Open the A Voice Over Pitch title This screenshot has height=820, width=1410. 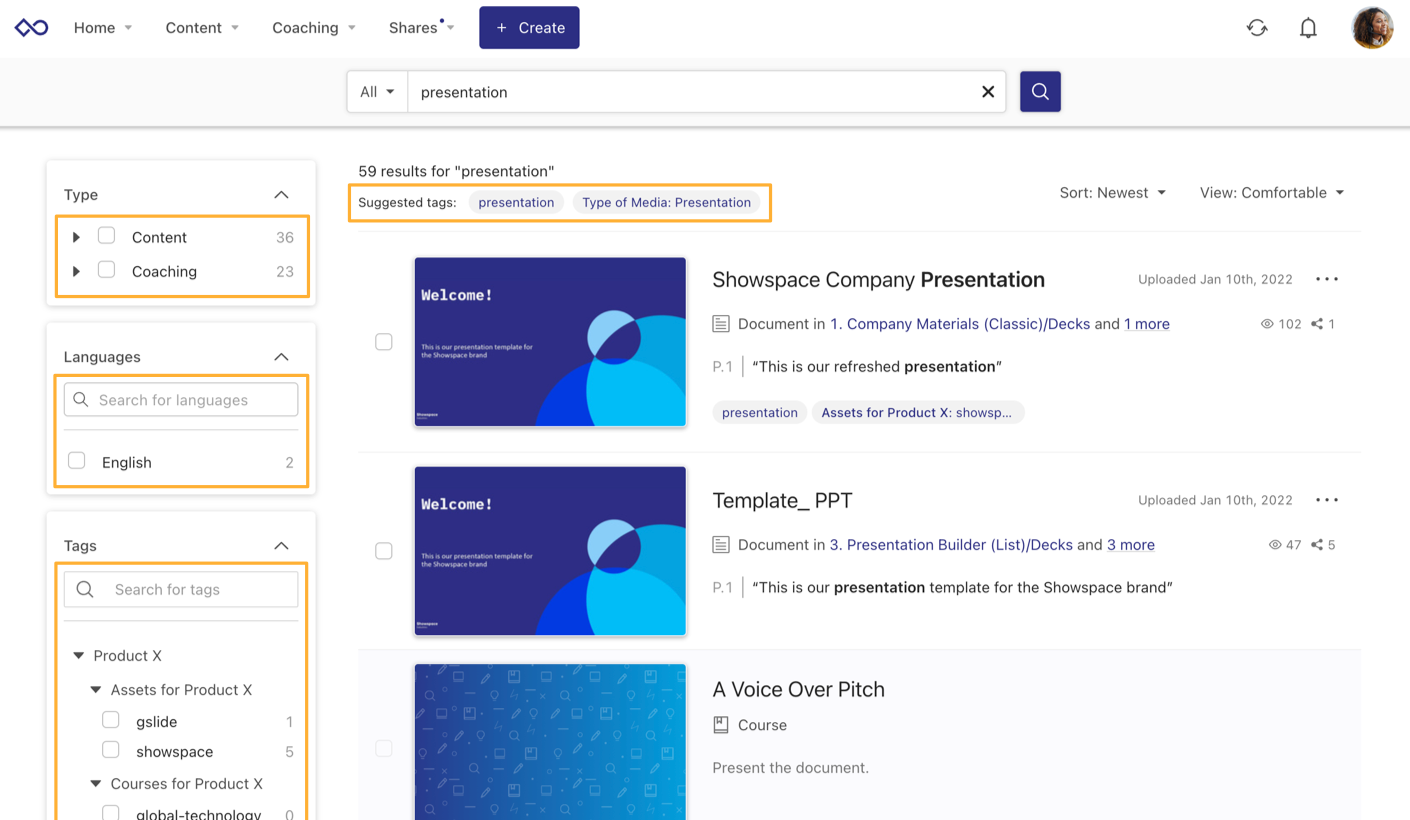point(798,689)
